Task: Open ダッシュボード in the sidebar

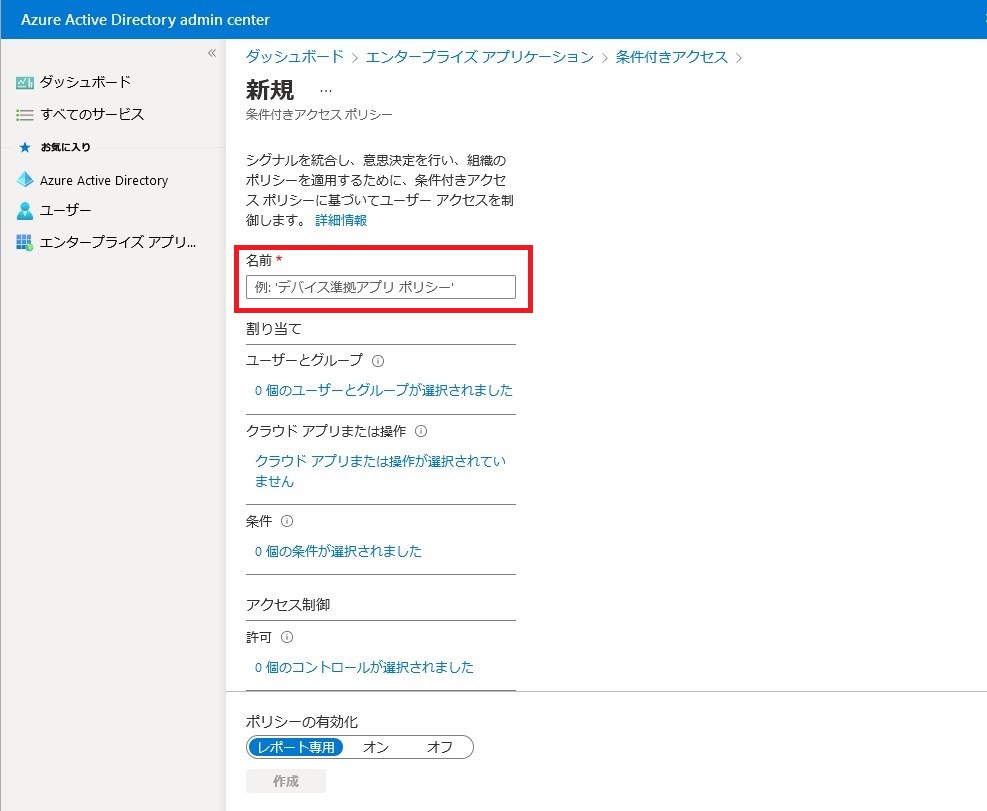Action: pos(85,82)
